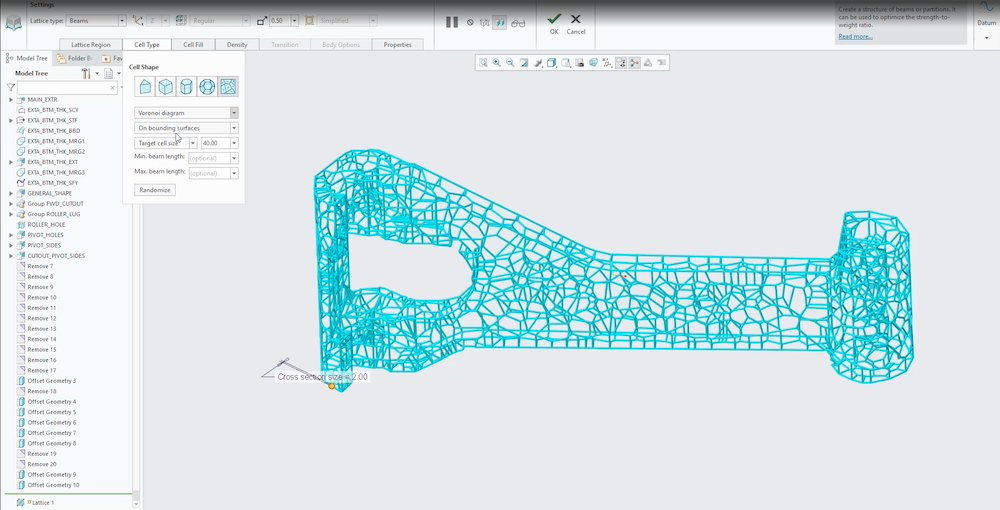Click the filter funnel icon in Model Tree

pos(11,88)
